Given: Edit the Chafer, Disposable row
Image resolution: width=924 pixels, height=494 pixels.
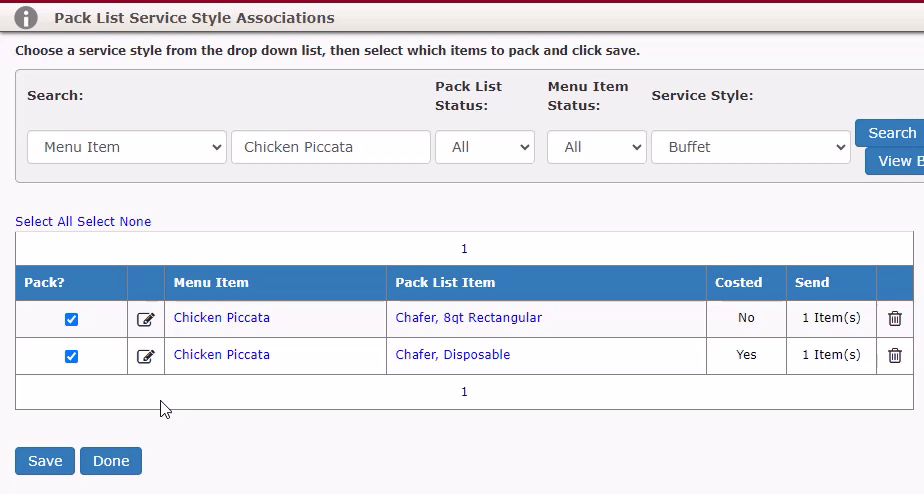Looking at the screenshot, I should pyautogui.click(x=146, y=357).
